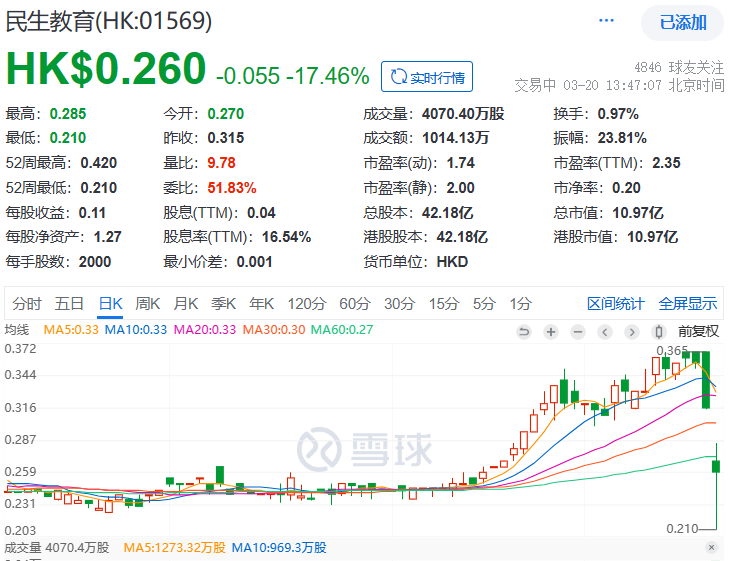
Task: Click the 实时行情 refresh button
Action: click(427, 77)
